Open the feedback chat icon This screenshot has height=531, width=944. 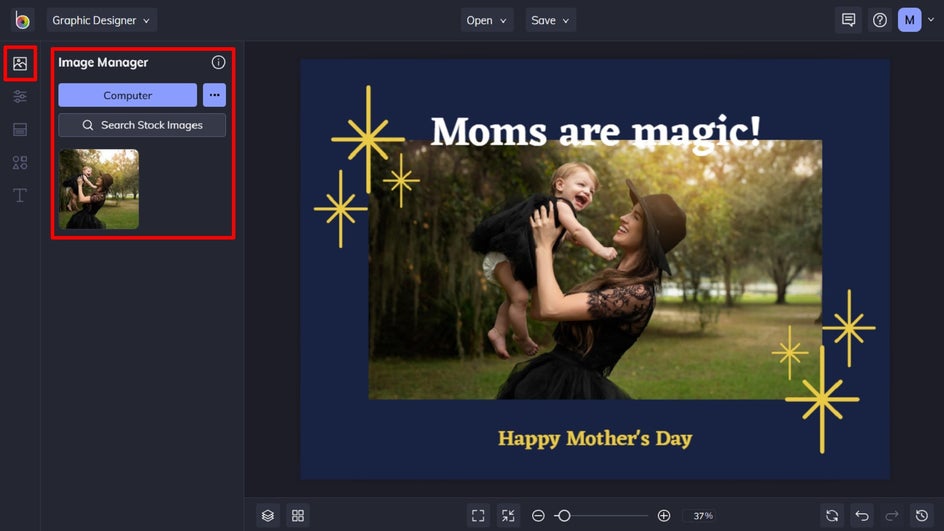848,20
